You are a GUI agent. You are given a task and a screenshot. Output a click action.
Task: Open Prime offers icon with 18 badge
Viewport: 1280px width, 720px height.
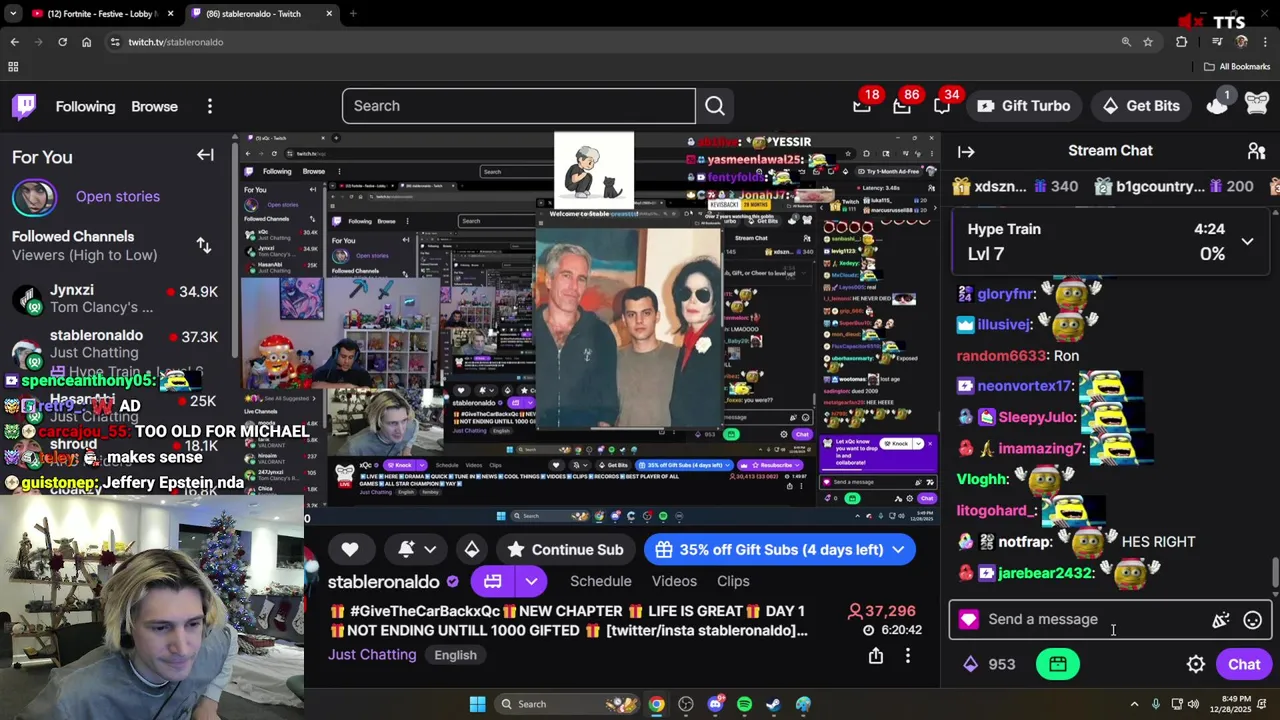(862, 106)
